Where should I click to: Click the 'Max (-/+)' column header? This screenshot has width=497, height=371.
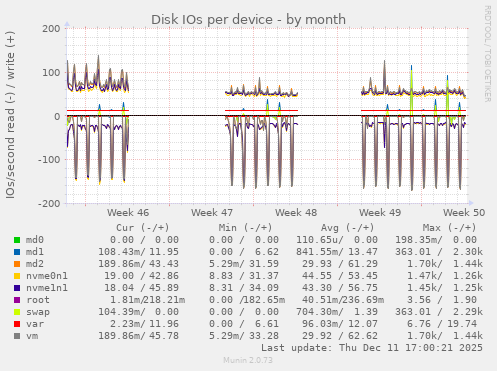[x=450, y=228]
